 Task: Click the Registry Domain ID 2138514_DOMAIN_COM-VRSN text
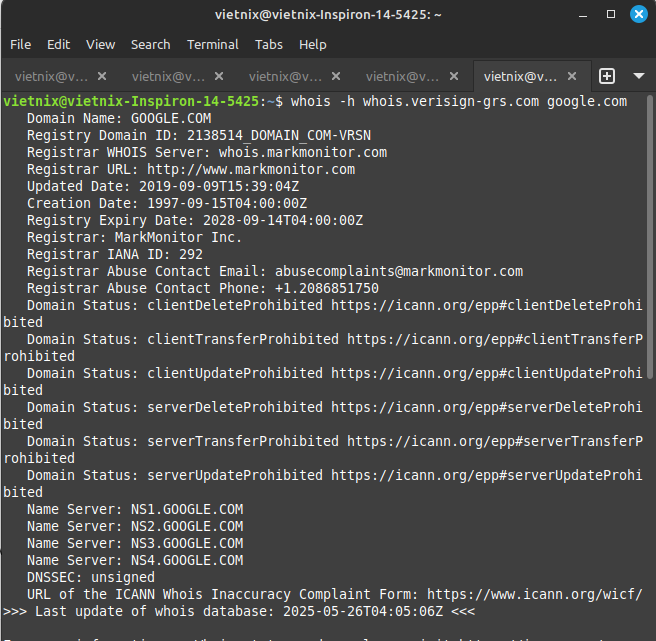[279, 136]
